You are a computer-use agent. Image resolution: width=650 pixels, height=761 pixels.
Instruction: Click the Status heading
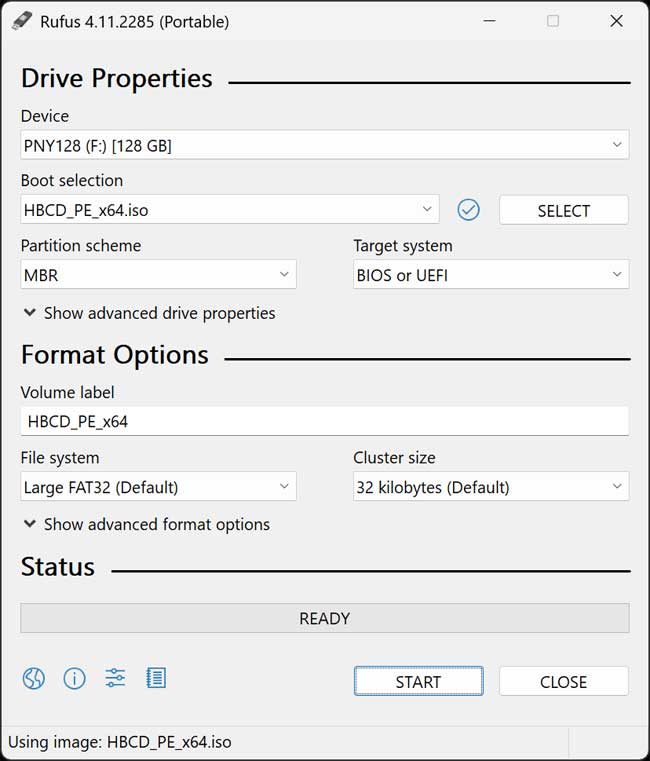pyautogui.click(x=58, y=566)
